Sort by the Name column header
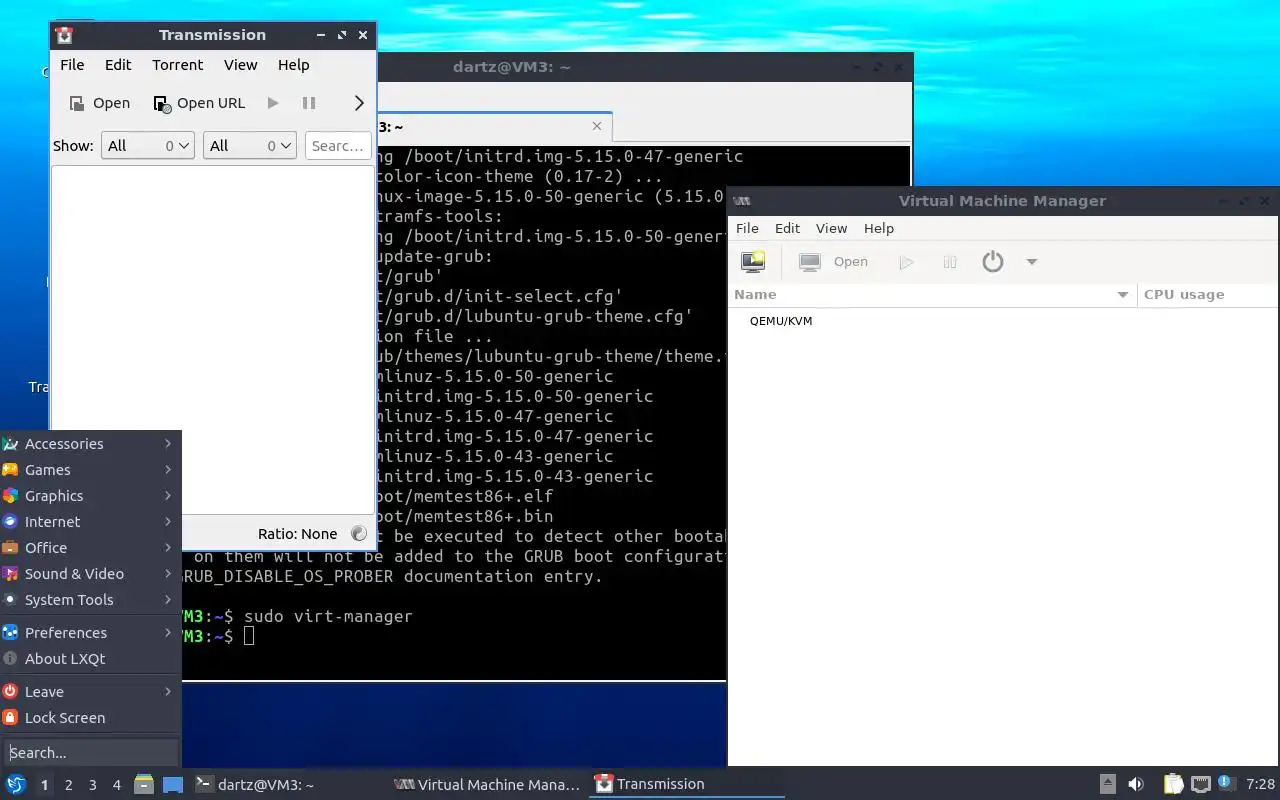Image resolution: width=1280 pixels, height=800 pixels. [x=933, y=294]
